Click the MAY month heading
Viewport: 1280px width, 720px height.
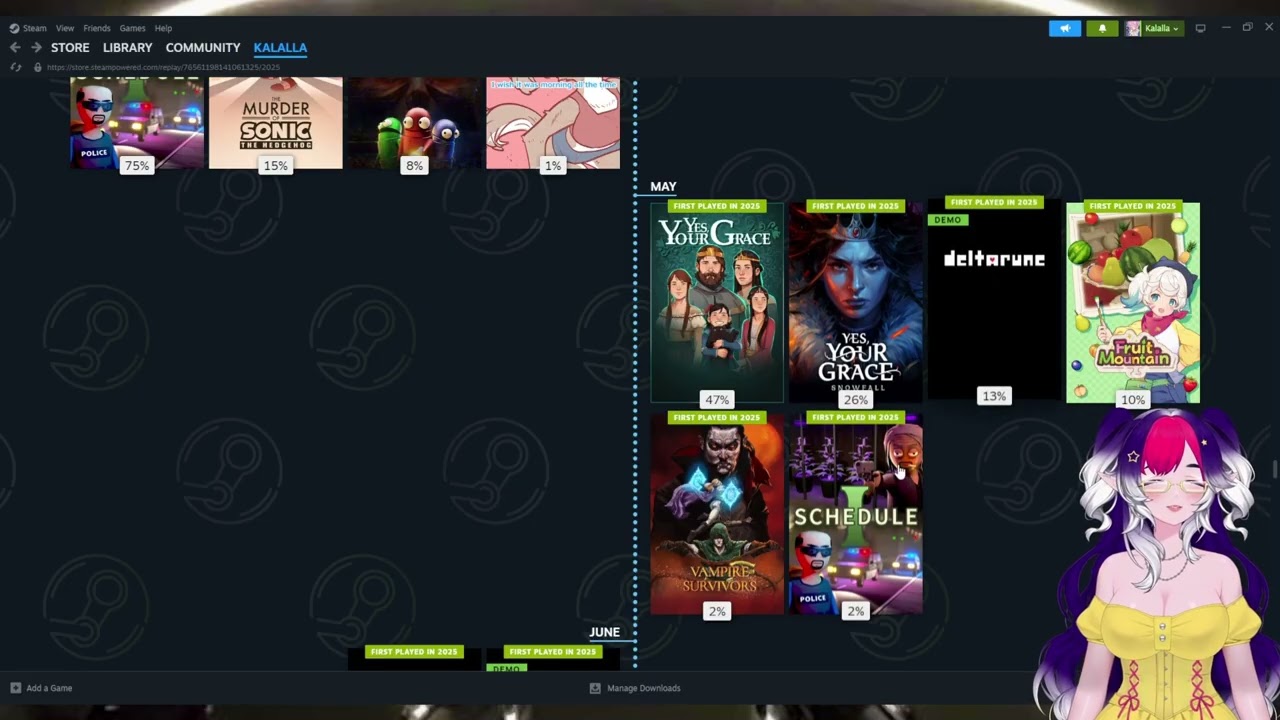pos(663,186)
